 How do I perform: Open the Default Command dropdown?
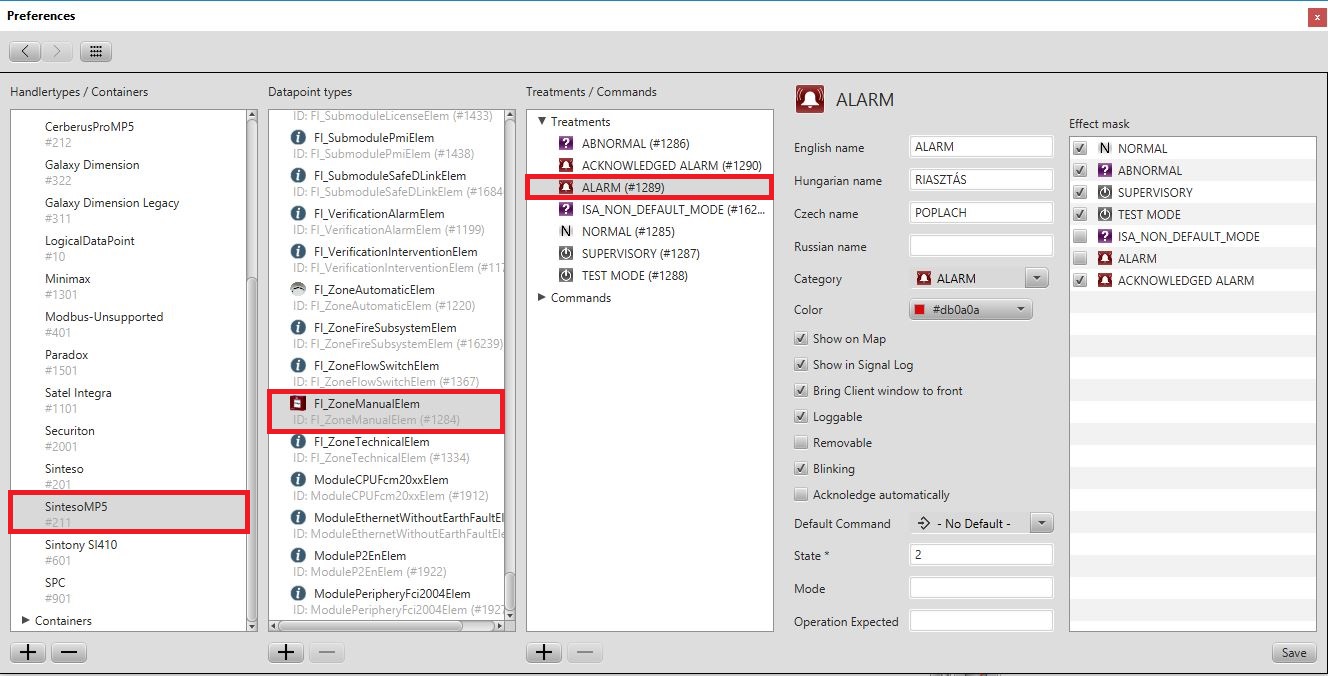981,523
